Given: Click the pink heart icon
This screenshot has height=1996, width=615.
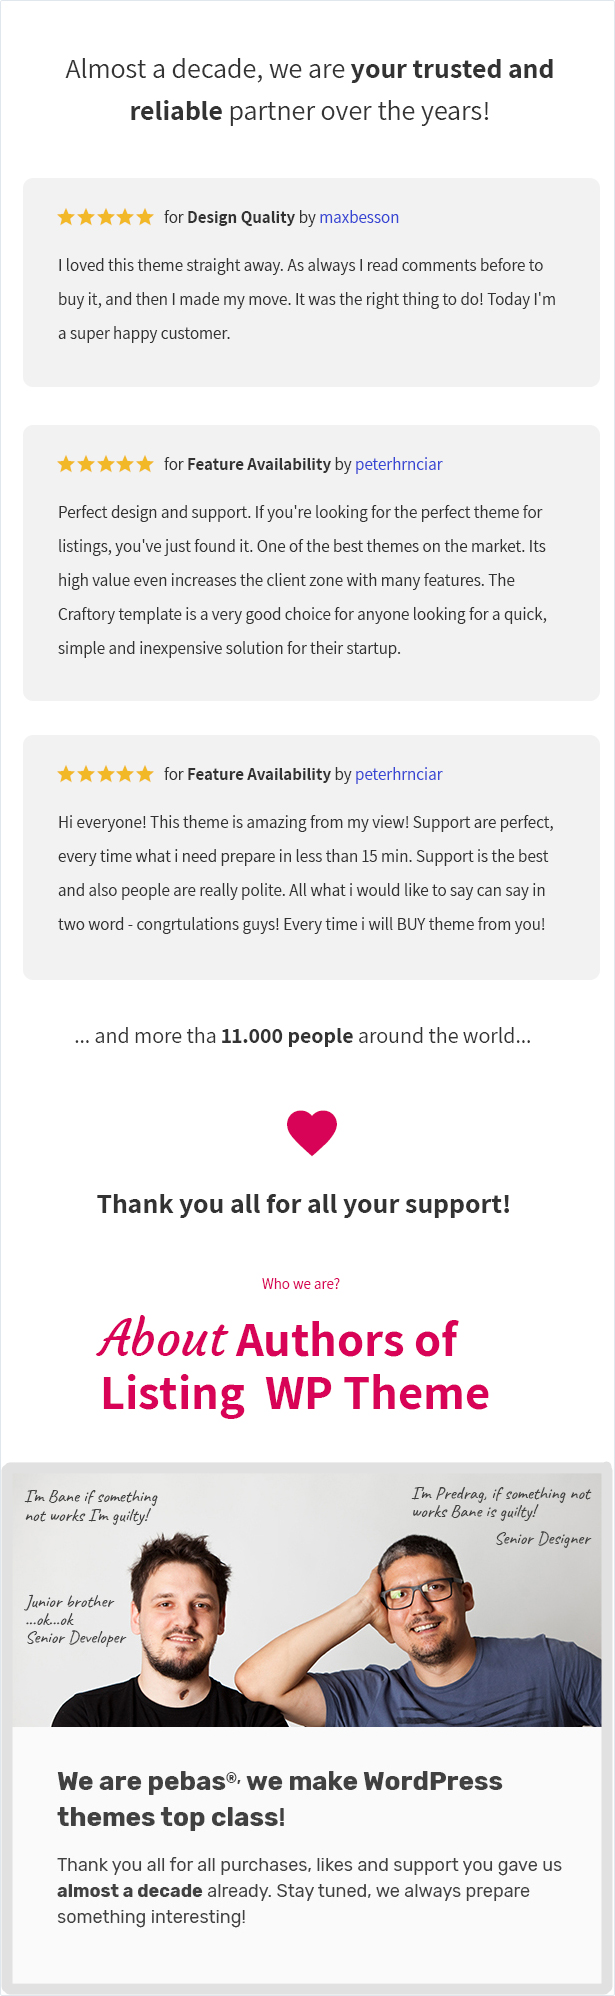Looking at the screenshot, I should pyautogui.click(x=311, y=1133).
